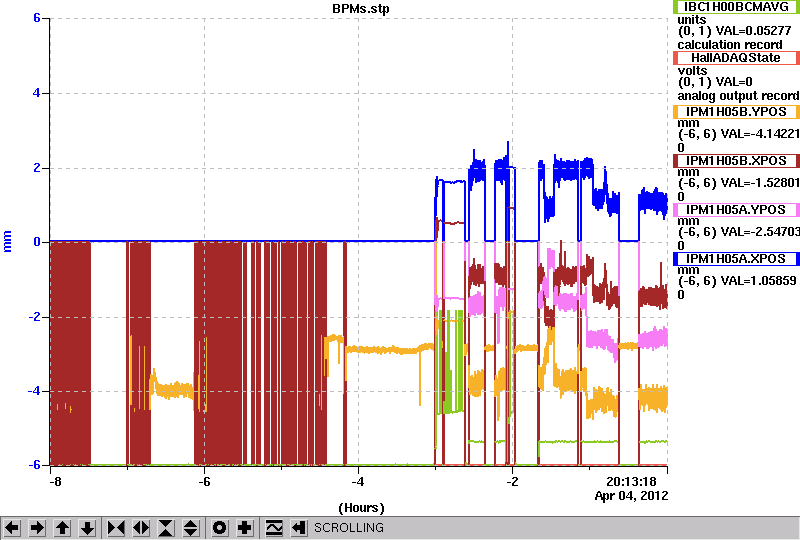Image resolution: width=800 pixels, height=540 pixels.
Task: Click the VAL=-2.54703 reading in legend
Action: point(760,232)
